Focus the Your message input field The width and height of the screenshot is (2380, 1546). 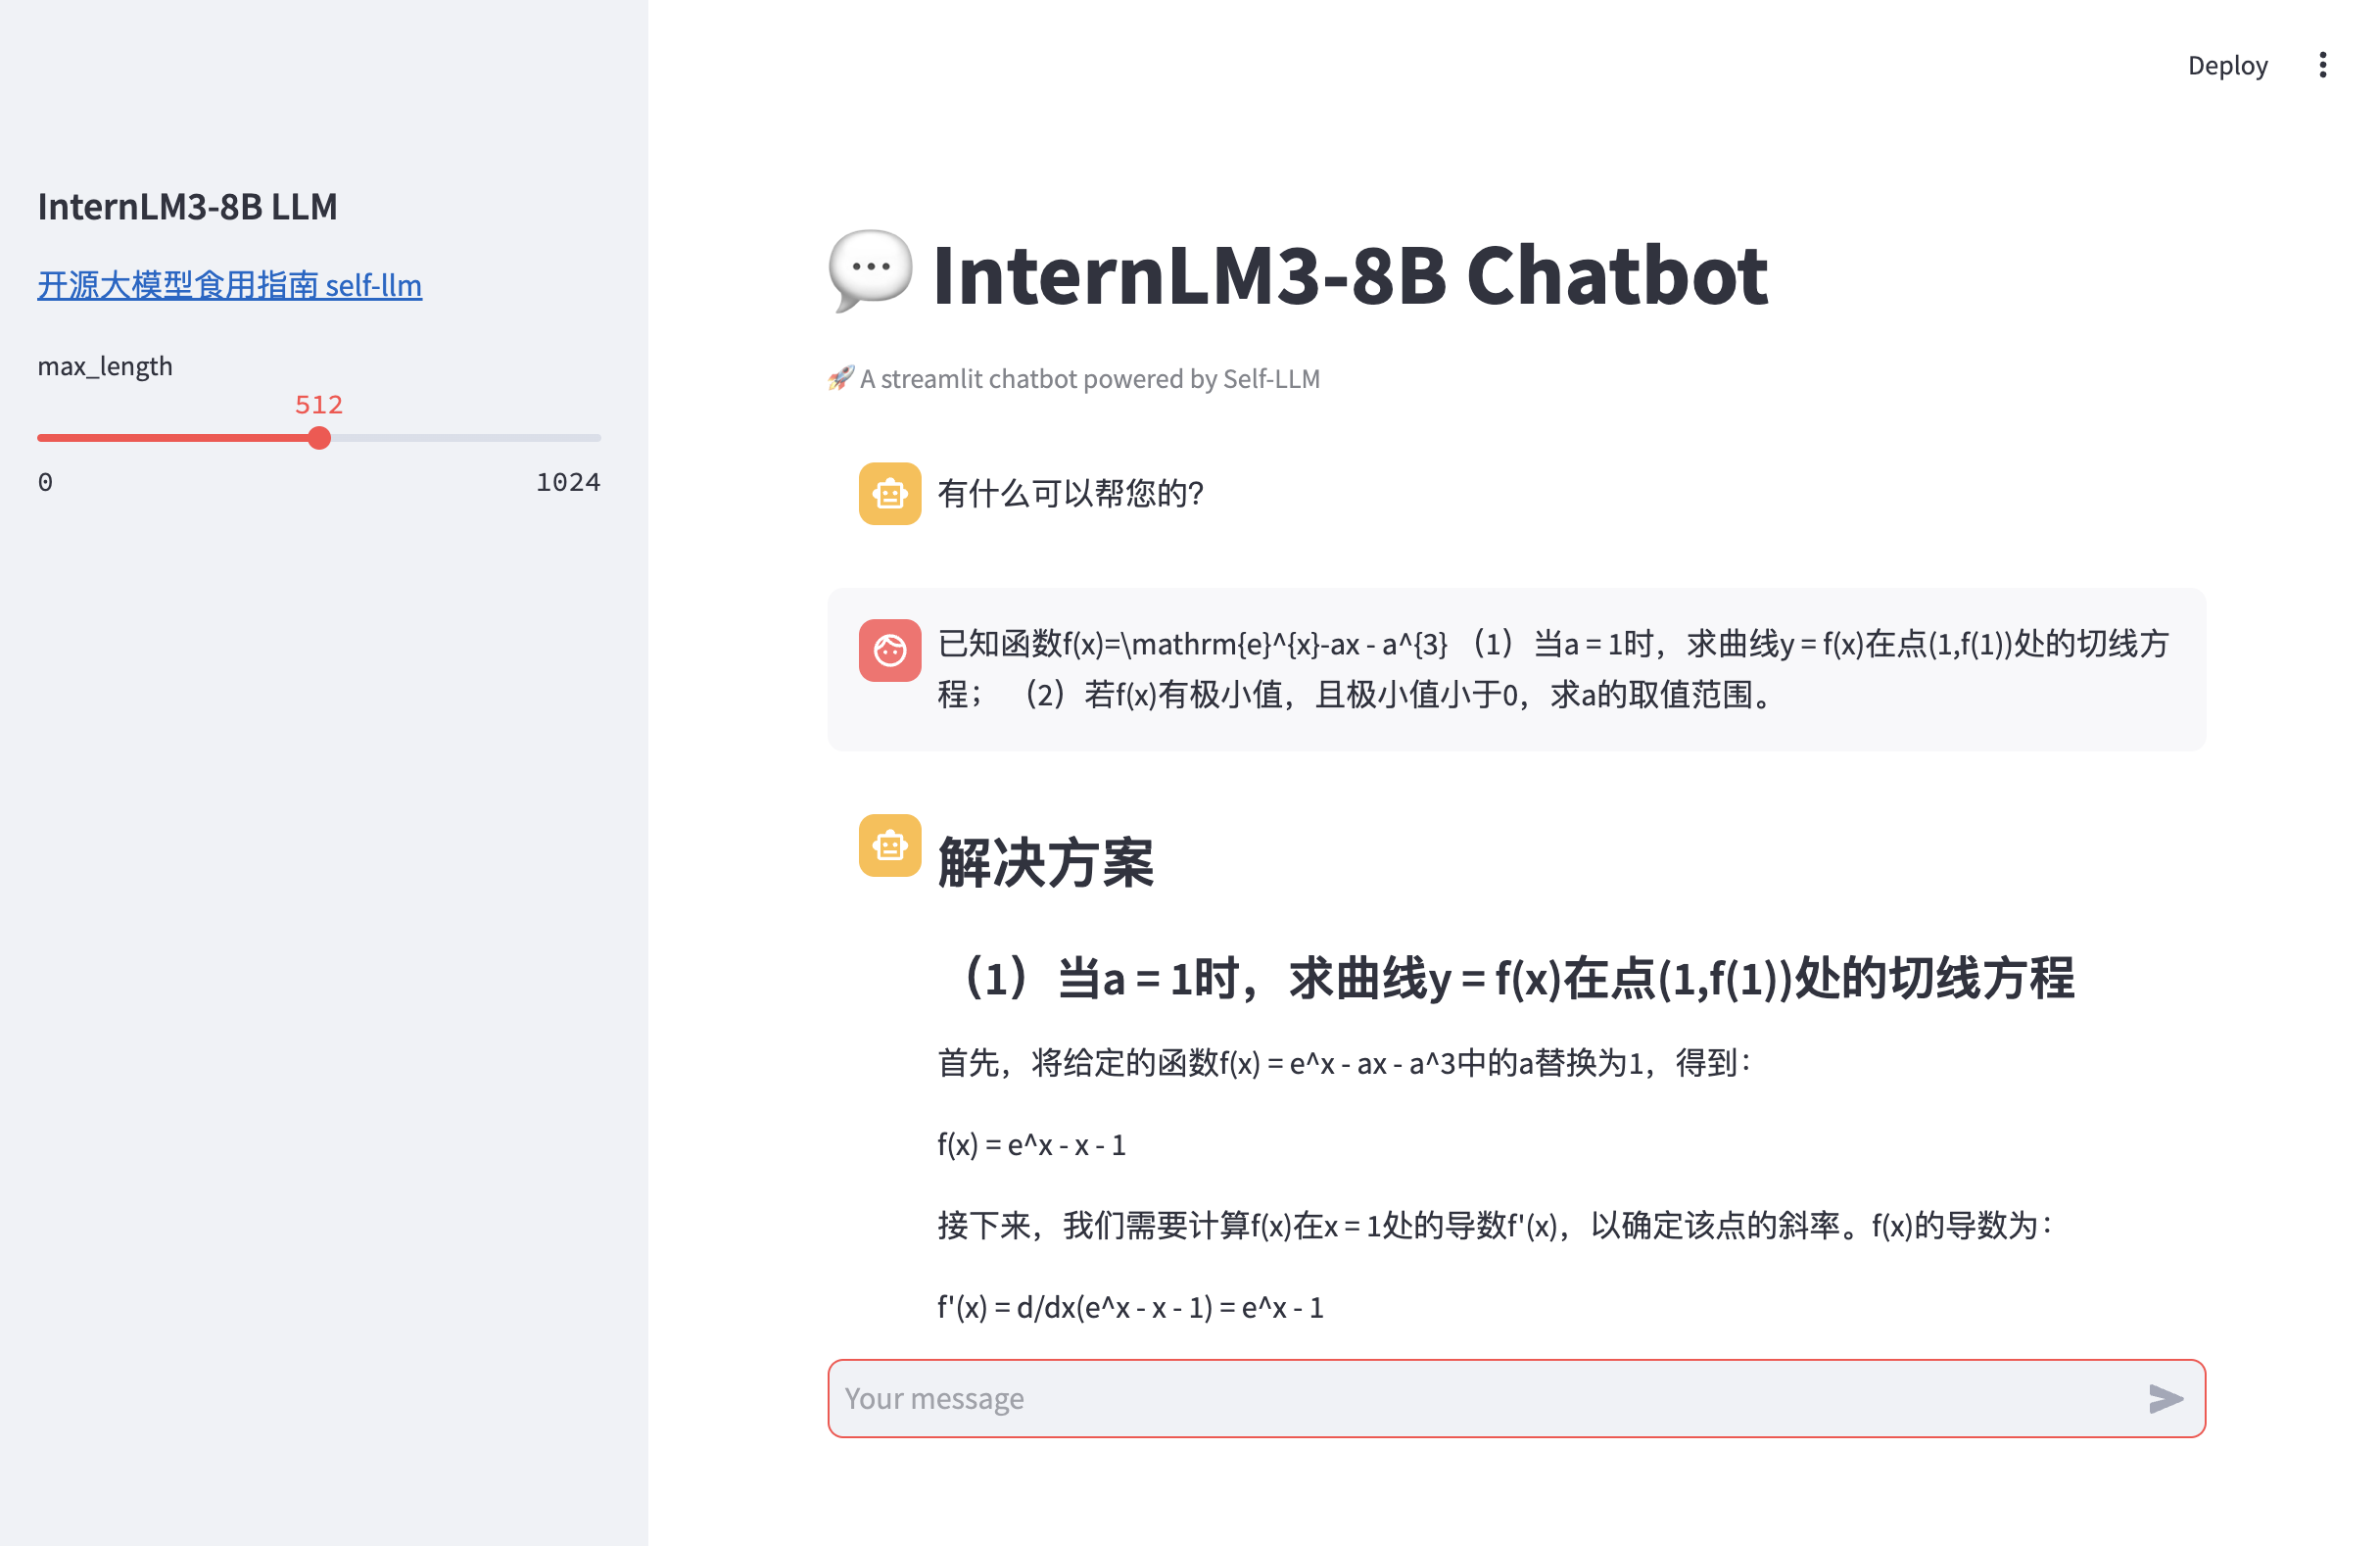click(1480, 1398)
